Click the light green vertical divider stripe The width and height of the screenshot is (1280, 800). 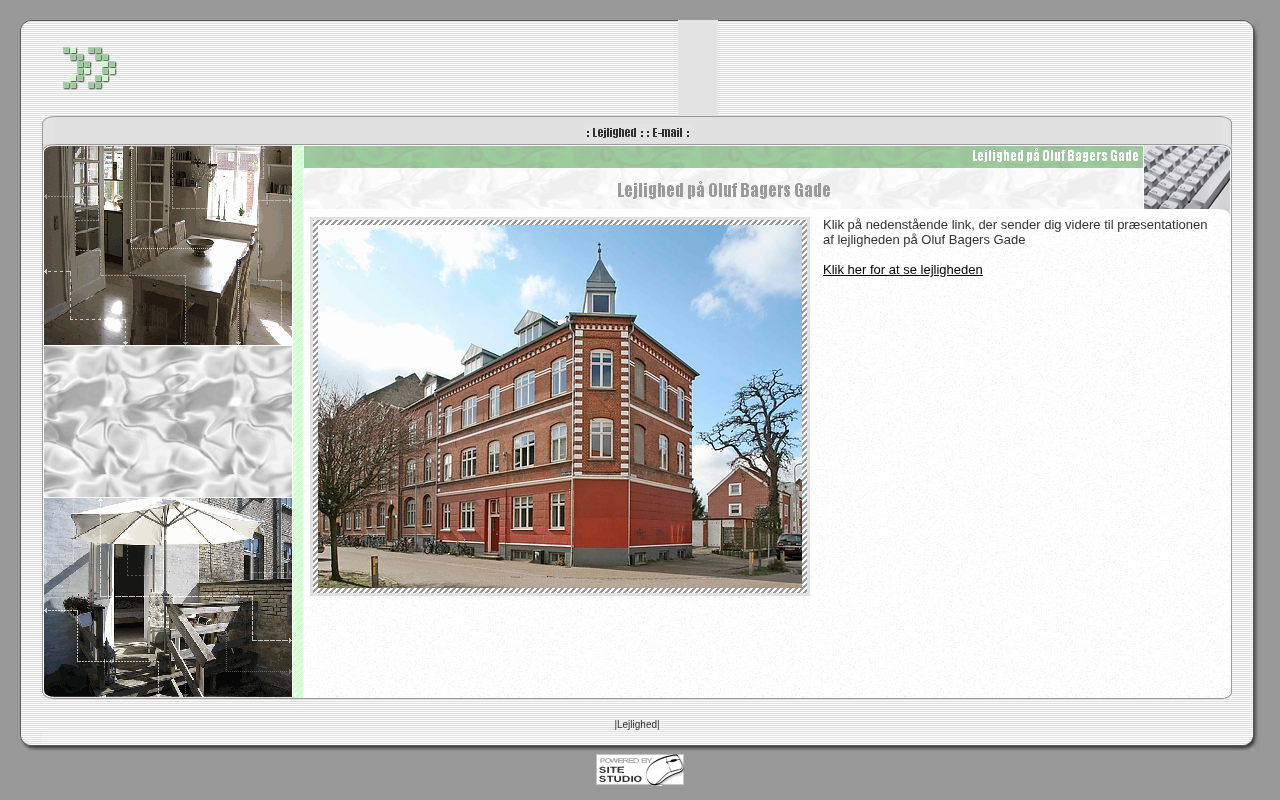click(x=297, y=422)
